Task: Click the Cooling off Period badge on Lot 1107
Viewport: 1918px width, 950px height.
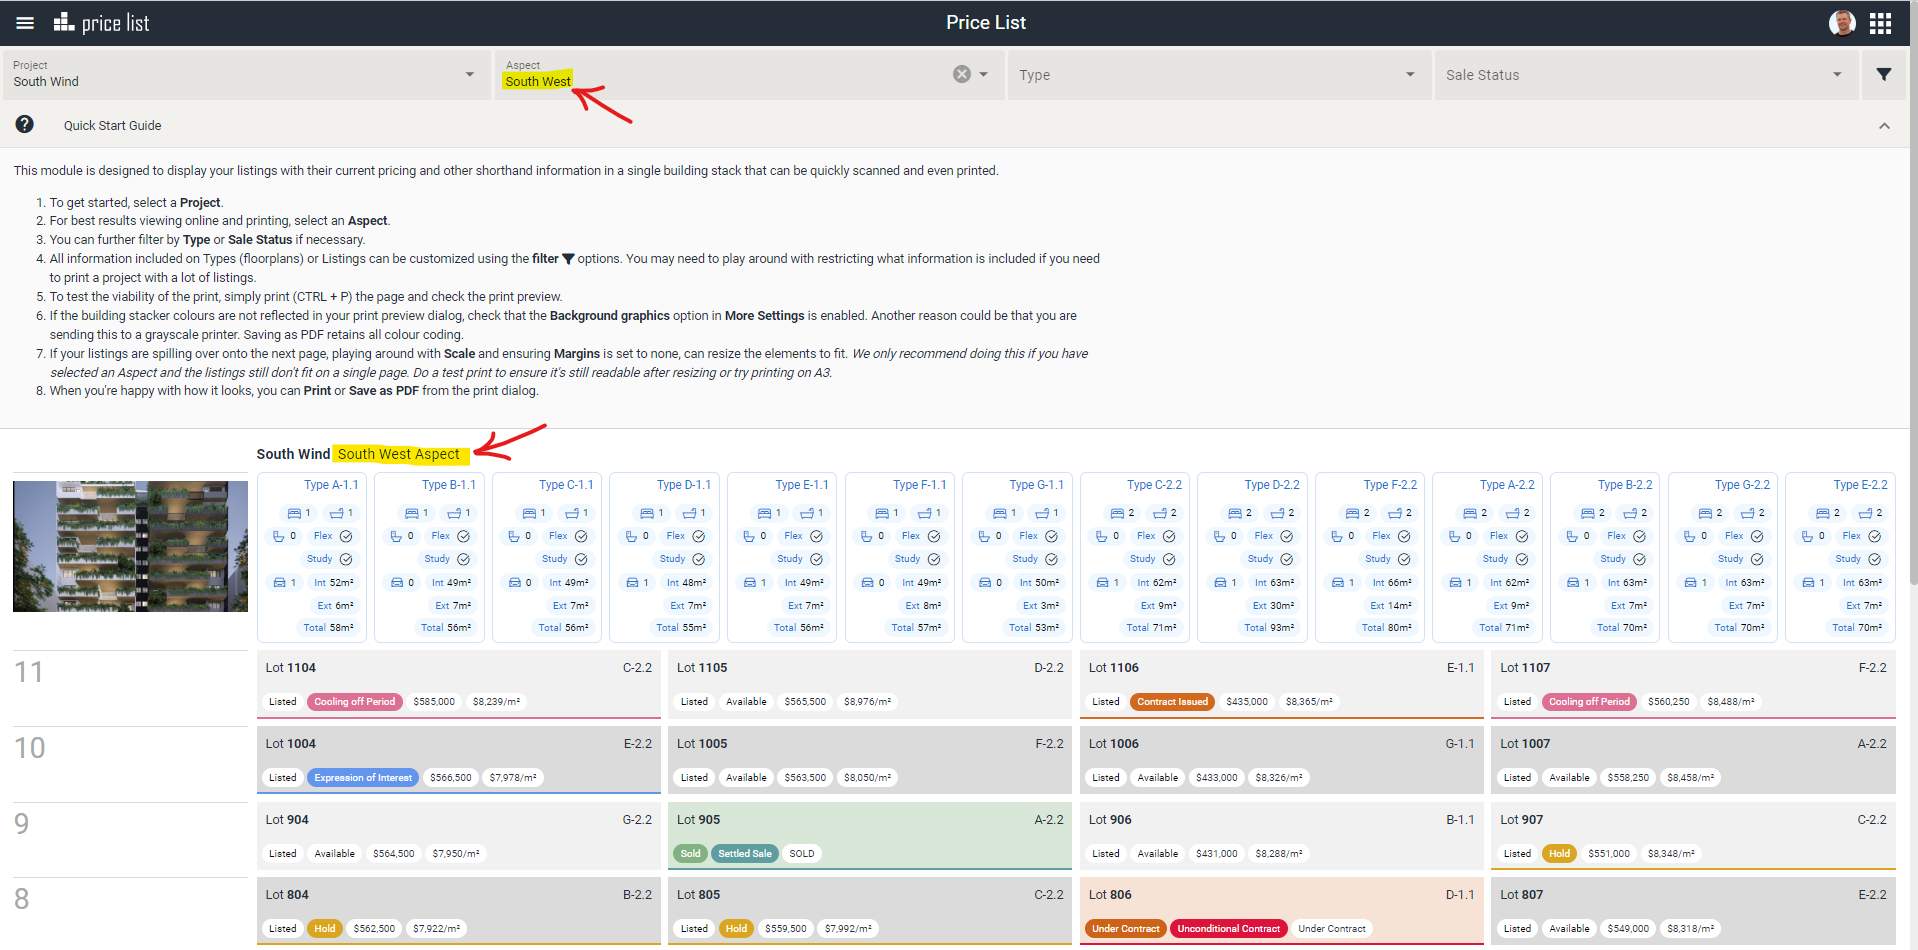Action: click(x=1589, y=702)
